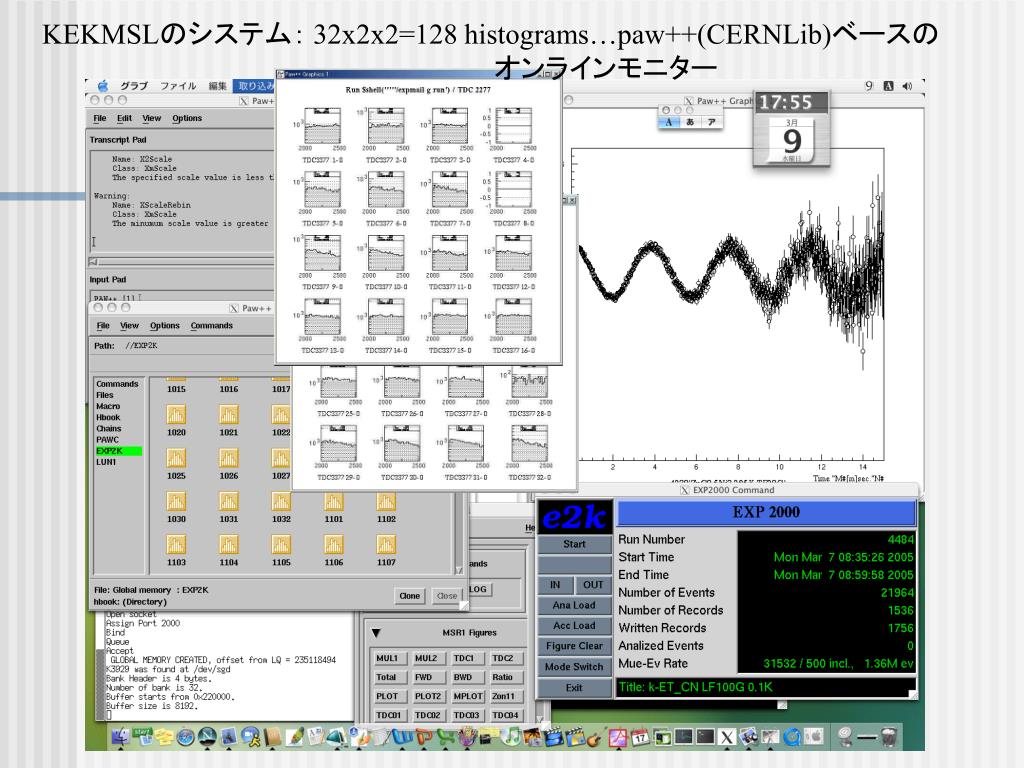Collapse the MSR1 Figures triangle
This screenshot has width=1024, height=768.
(376, 633)
